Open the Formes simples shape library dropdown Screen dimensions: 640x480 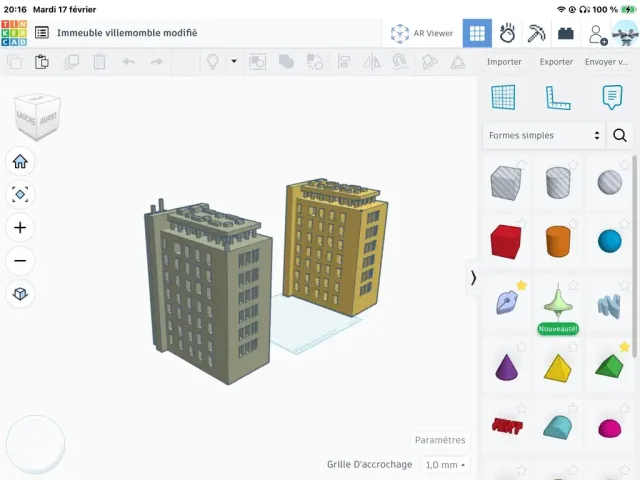pos(544,135)
